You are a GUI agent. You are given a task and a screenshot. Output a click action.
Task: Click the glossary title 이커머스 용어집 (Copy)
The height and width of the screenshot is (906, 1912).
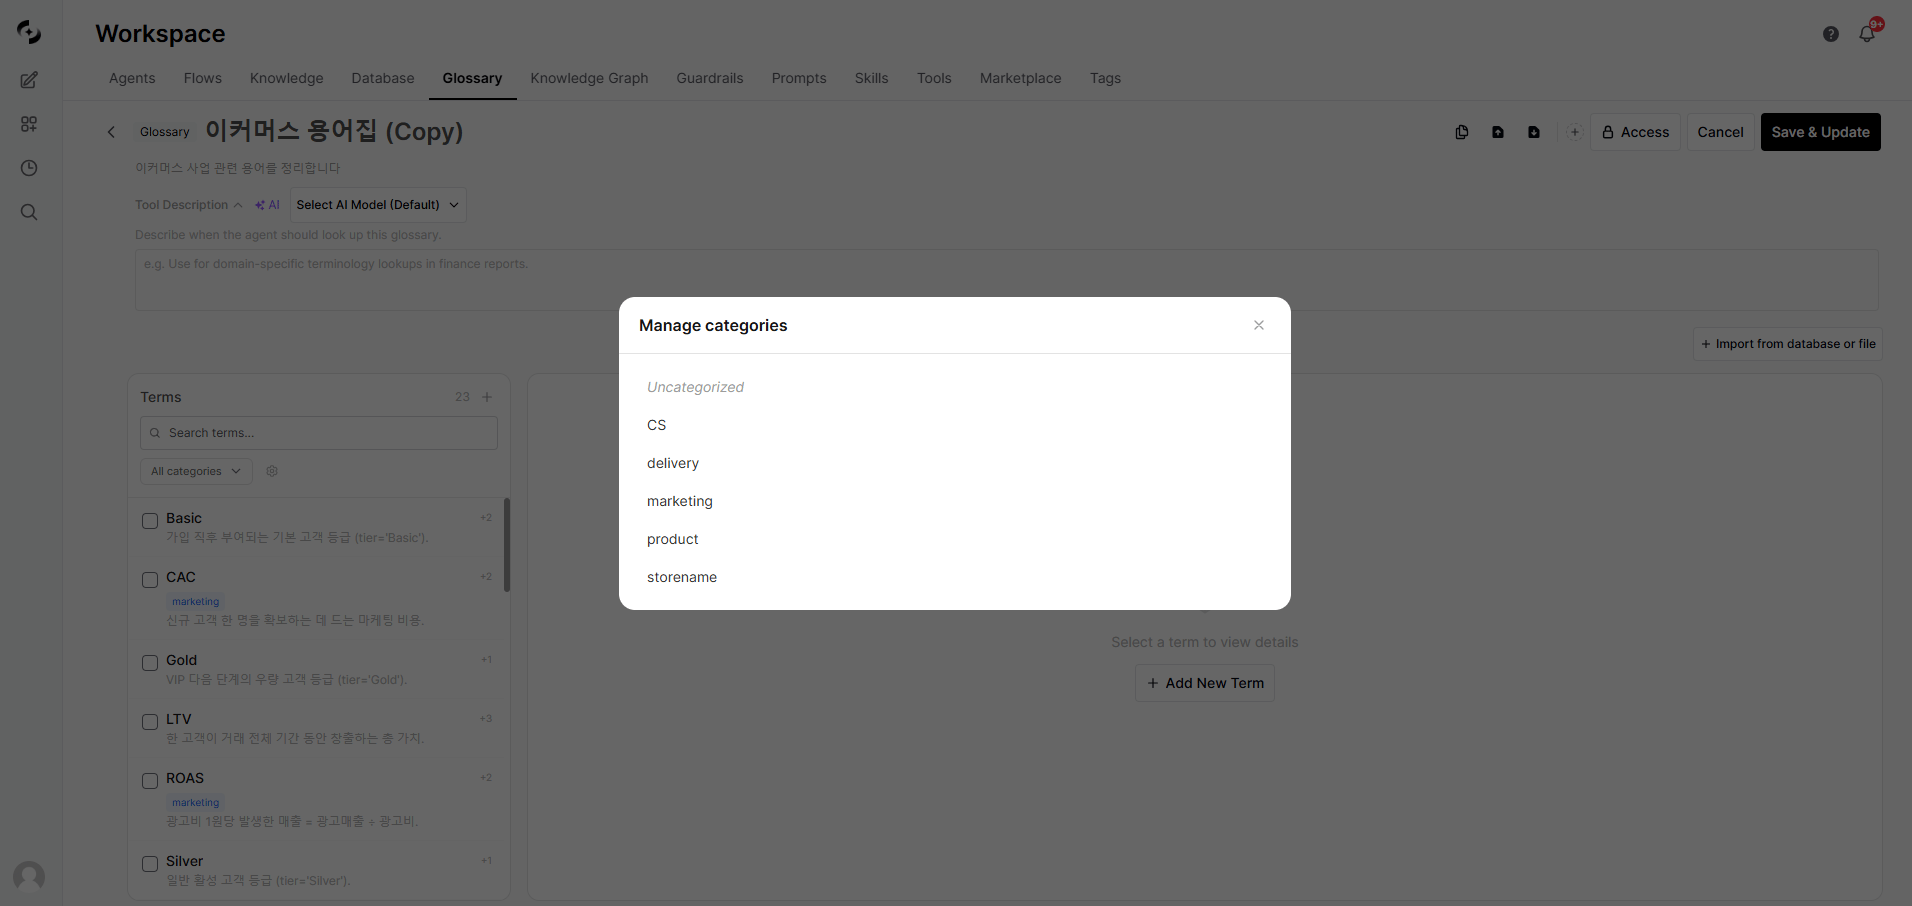pos(334,131)
